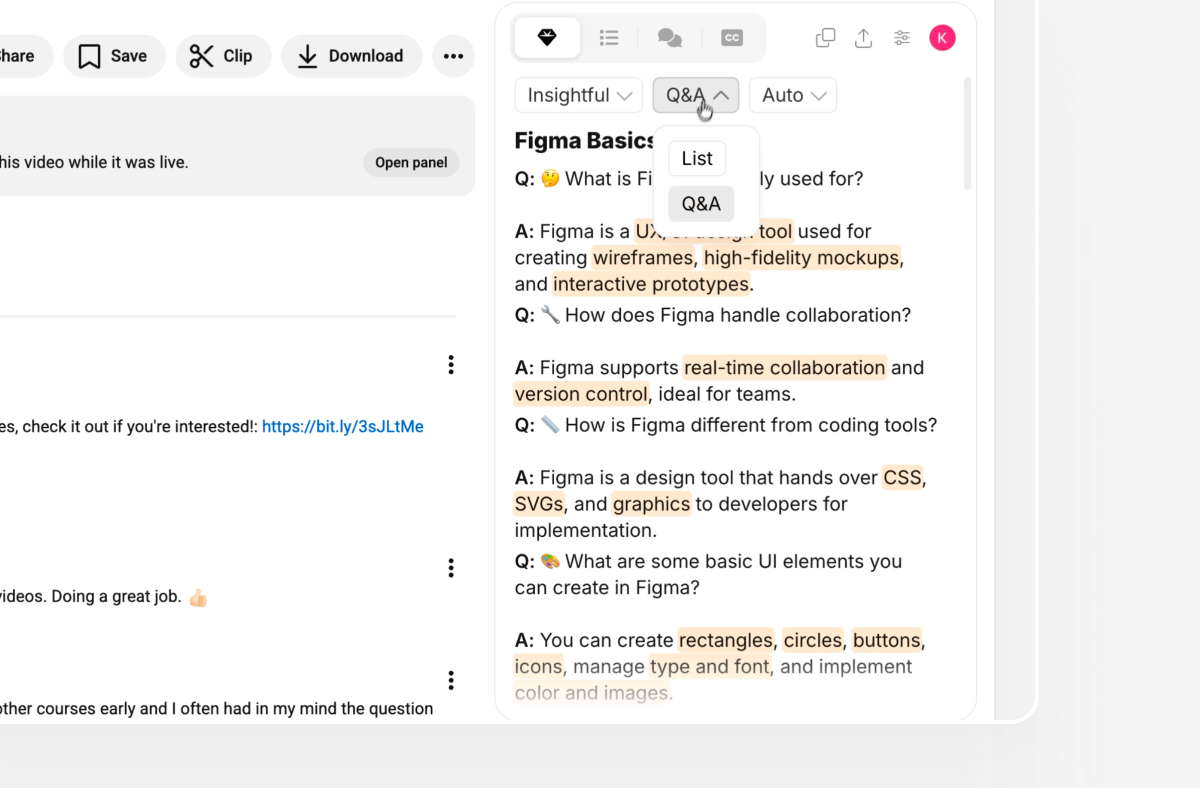This screenshot has width=1200, height=788.
Task: Open the chat bubbles tab
Action: (x=669, y=38)
